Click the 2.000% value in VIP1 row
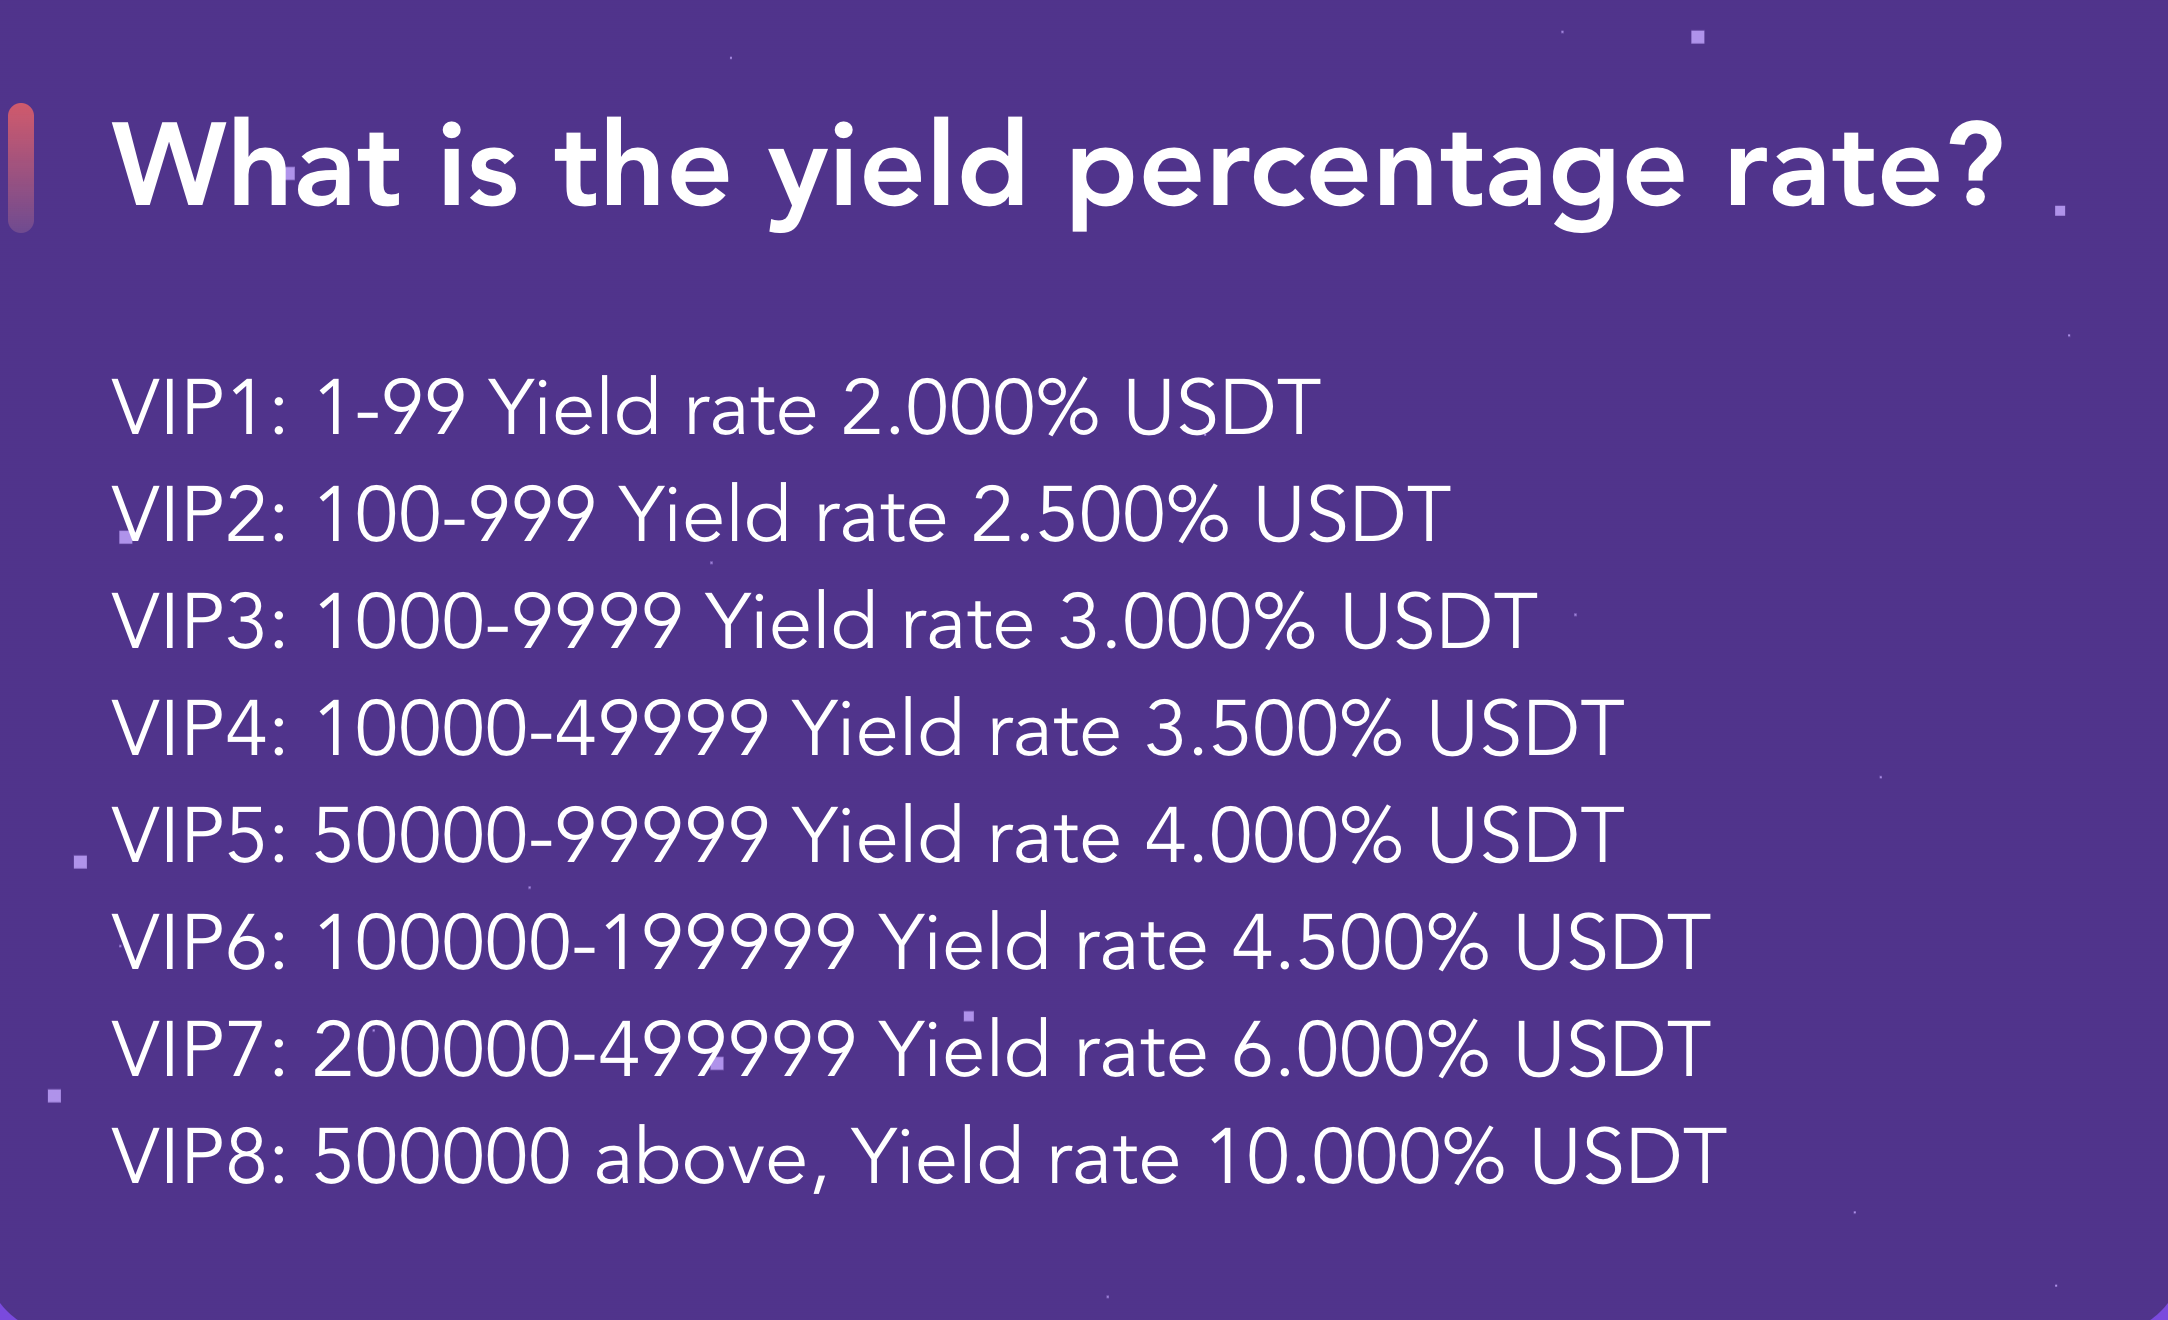The height and width of the screenshot is (1320, 2168). [970, 407]
